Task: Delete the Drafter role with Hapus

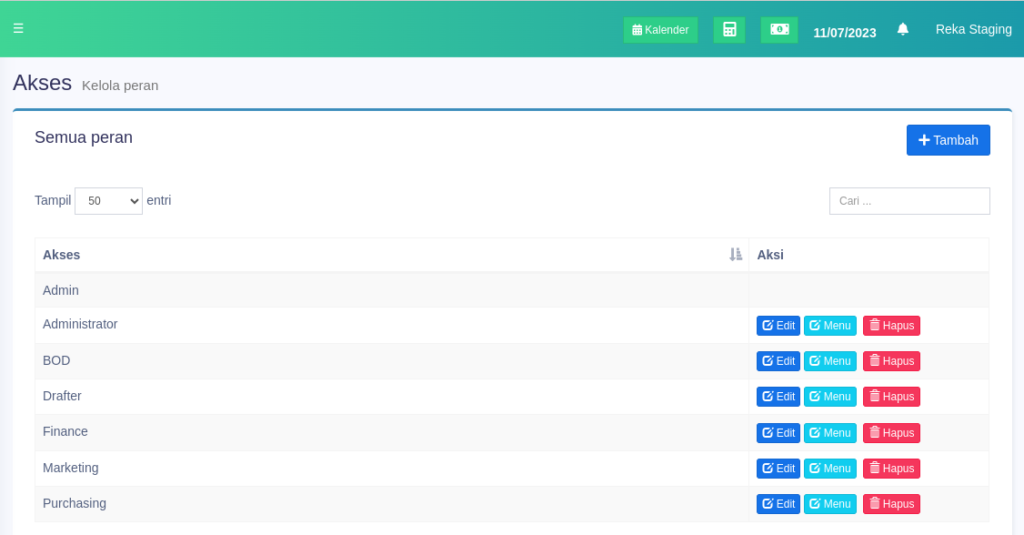Action: click(891, 397)
